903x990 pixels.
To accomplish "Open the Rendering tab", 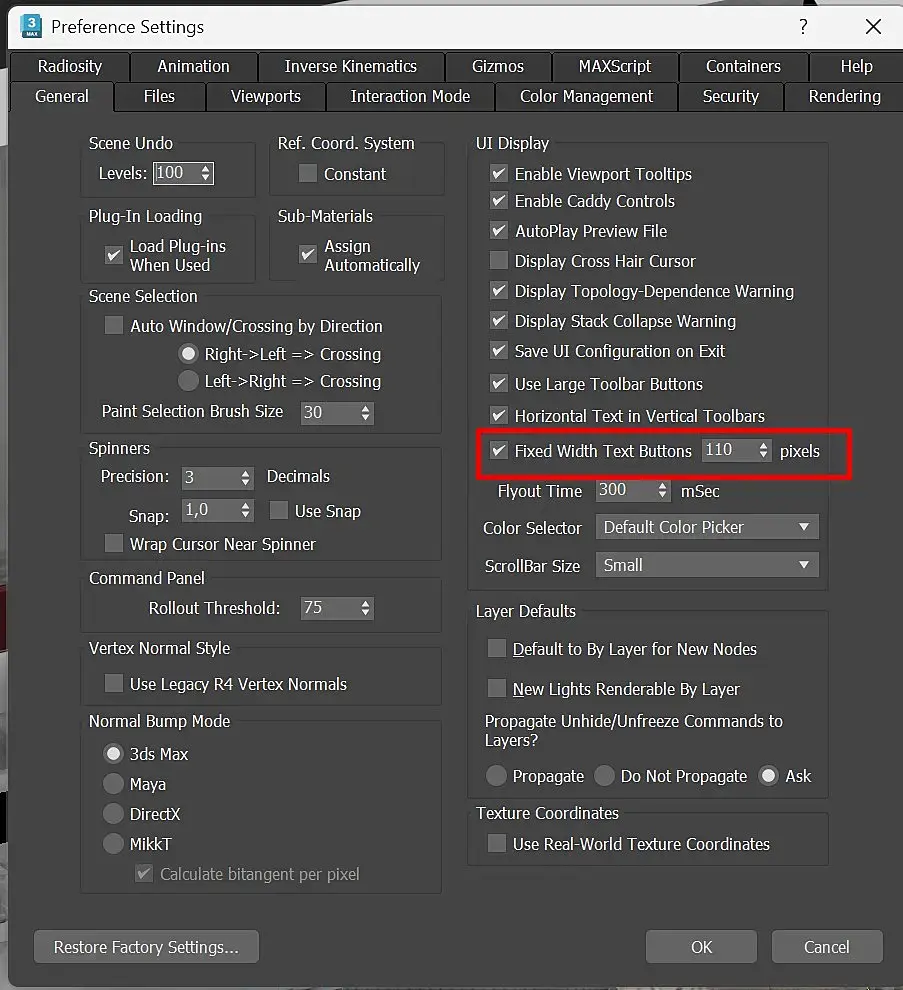I will coord(844,97).
